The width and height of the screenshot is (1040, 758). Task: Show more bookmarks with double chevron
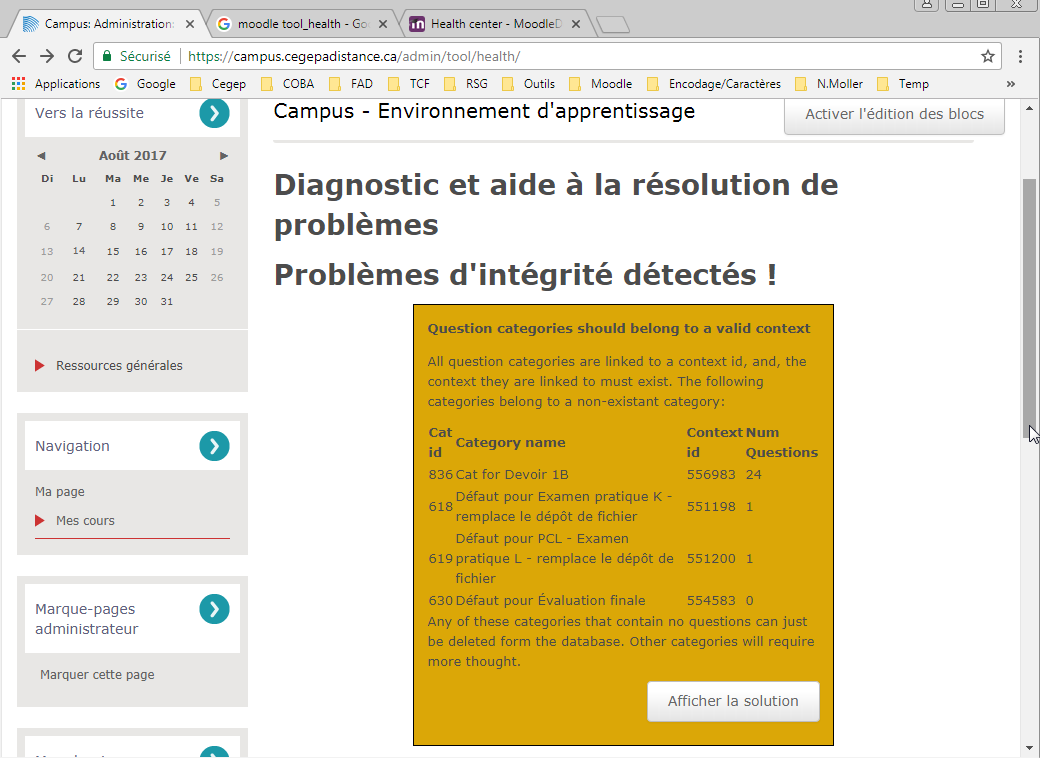point(1010,84)
